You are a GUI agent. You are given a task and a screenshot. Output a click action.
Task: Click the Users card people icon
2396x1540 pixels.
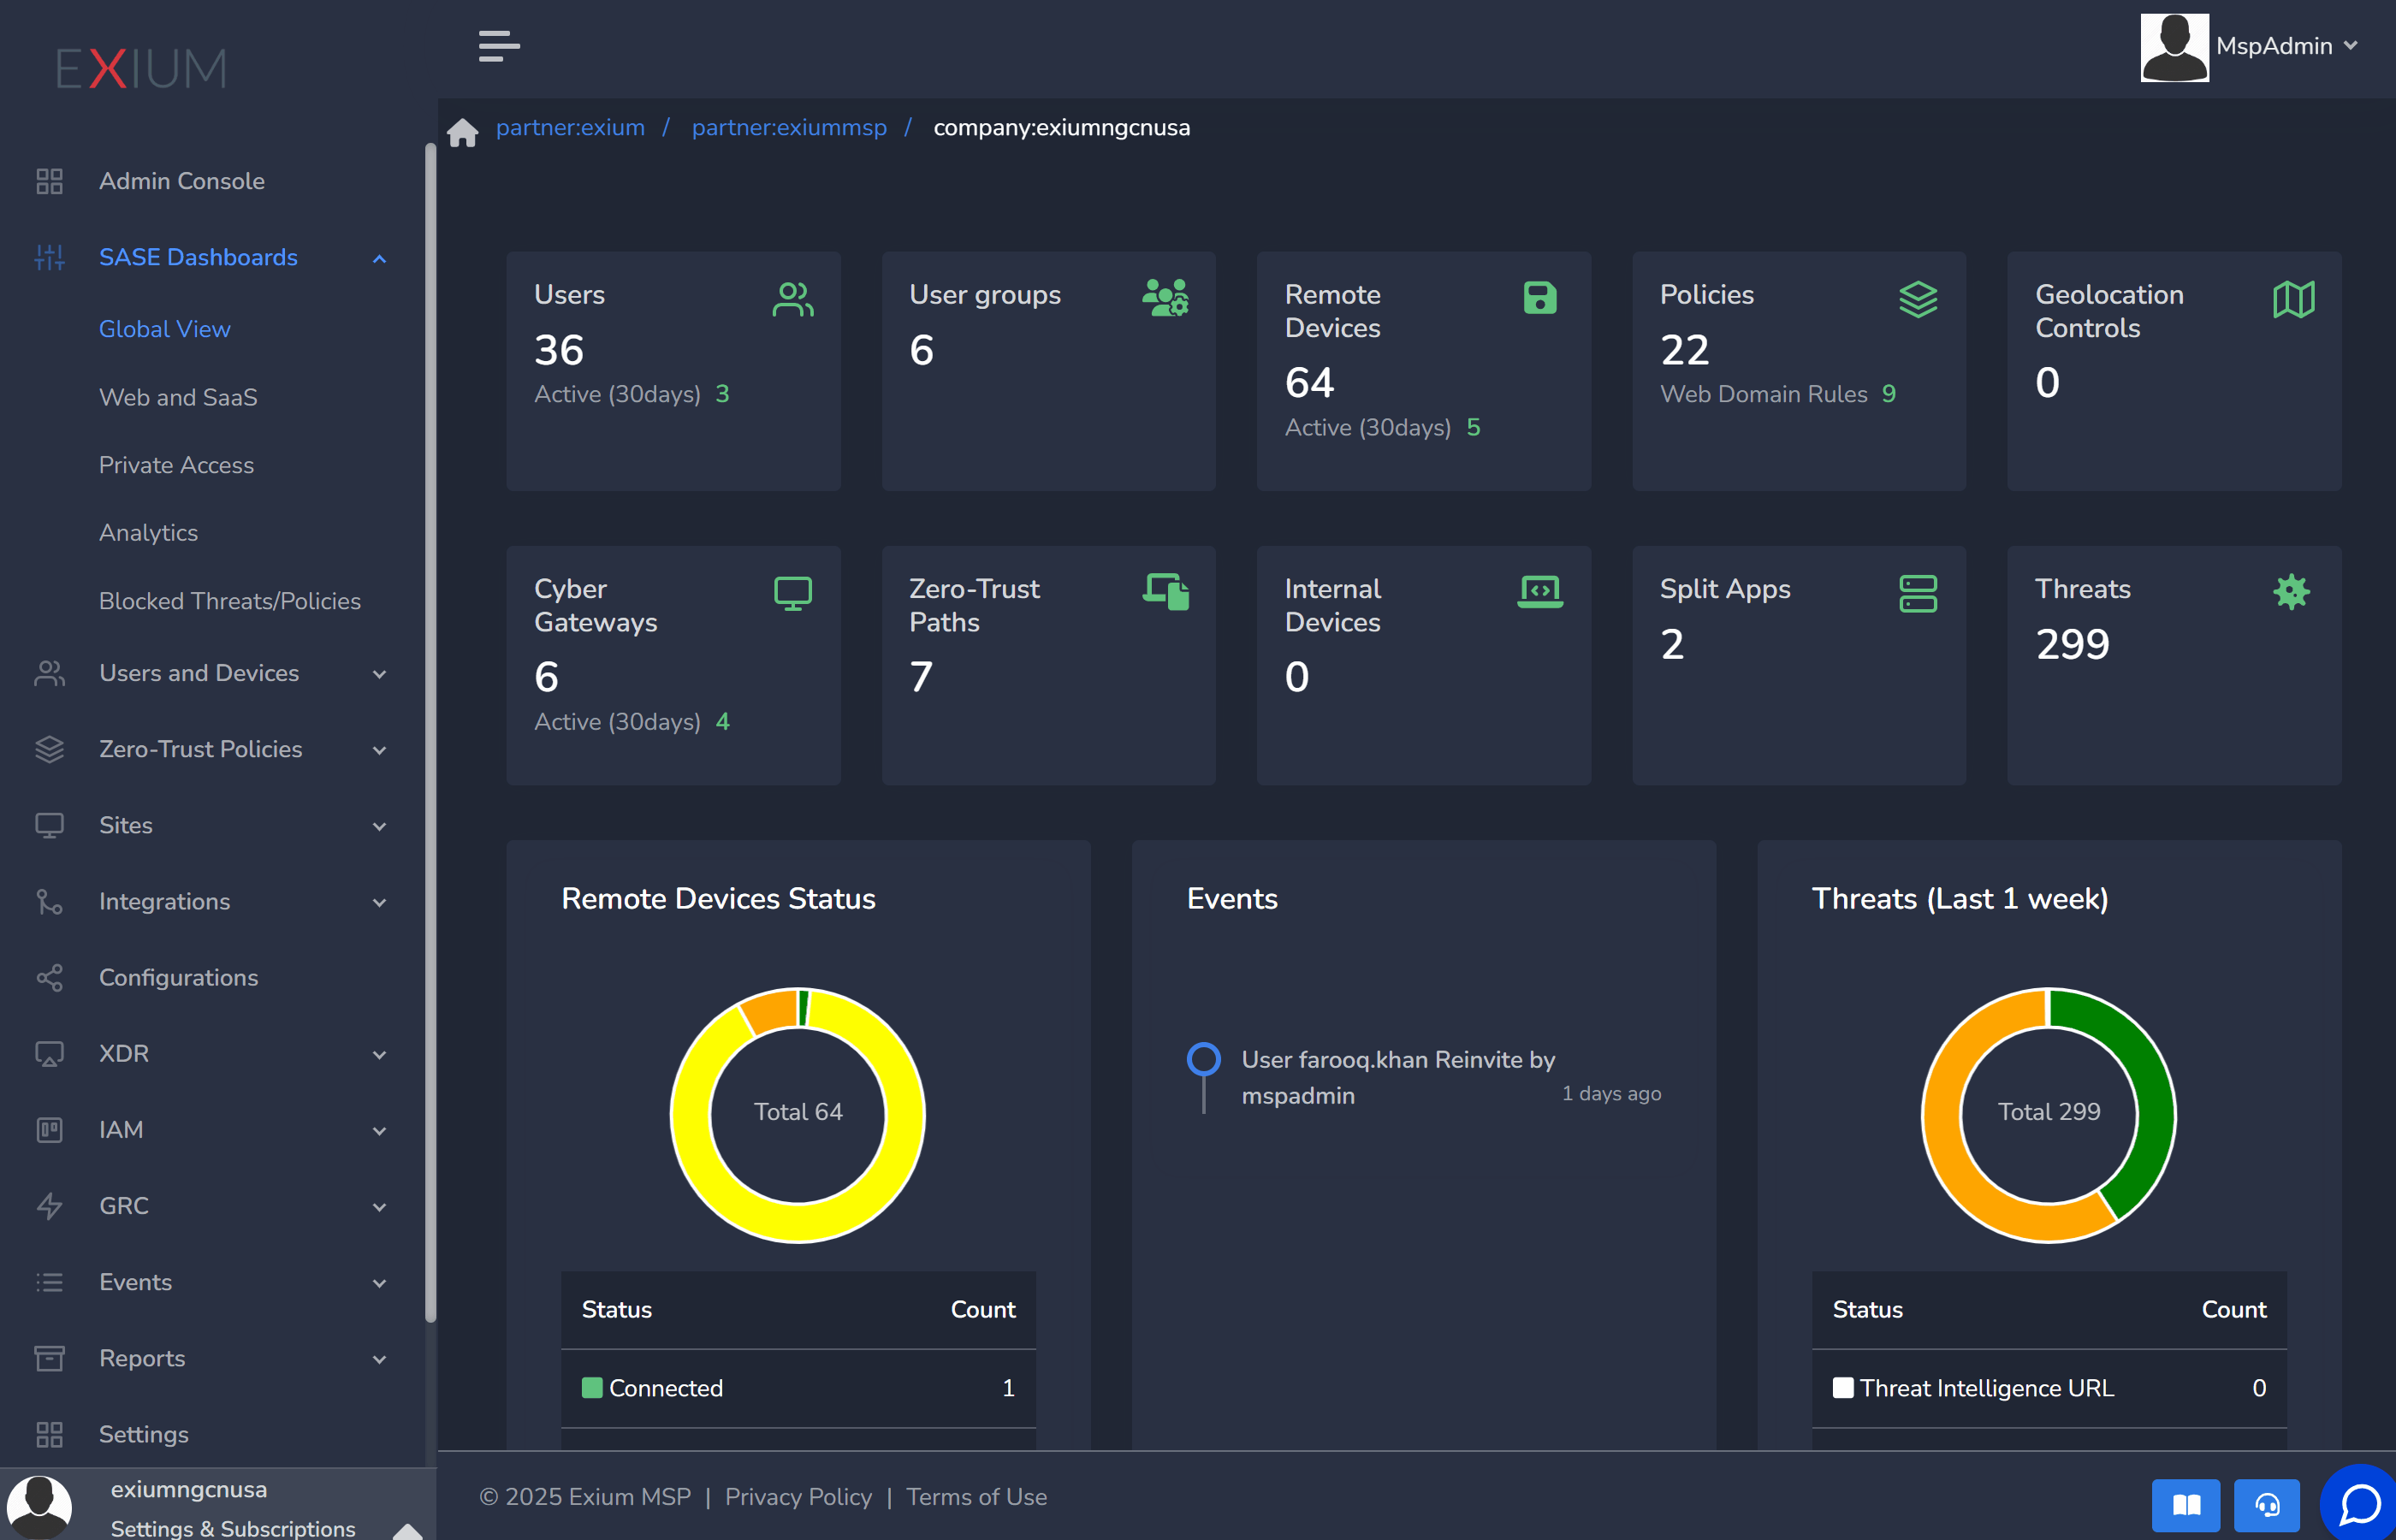click(x=792, y=299)
